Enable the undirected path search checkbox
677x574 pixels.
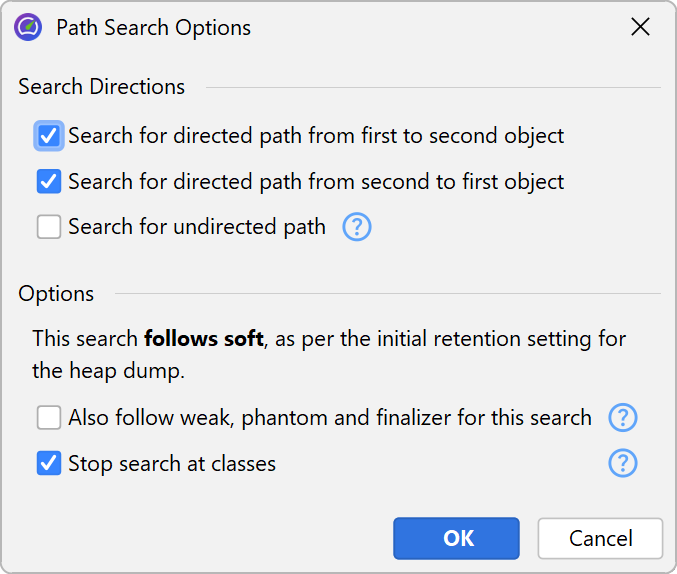pyautogui.click(x=49, y=227)
